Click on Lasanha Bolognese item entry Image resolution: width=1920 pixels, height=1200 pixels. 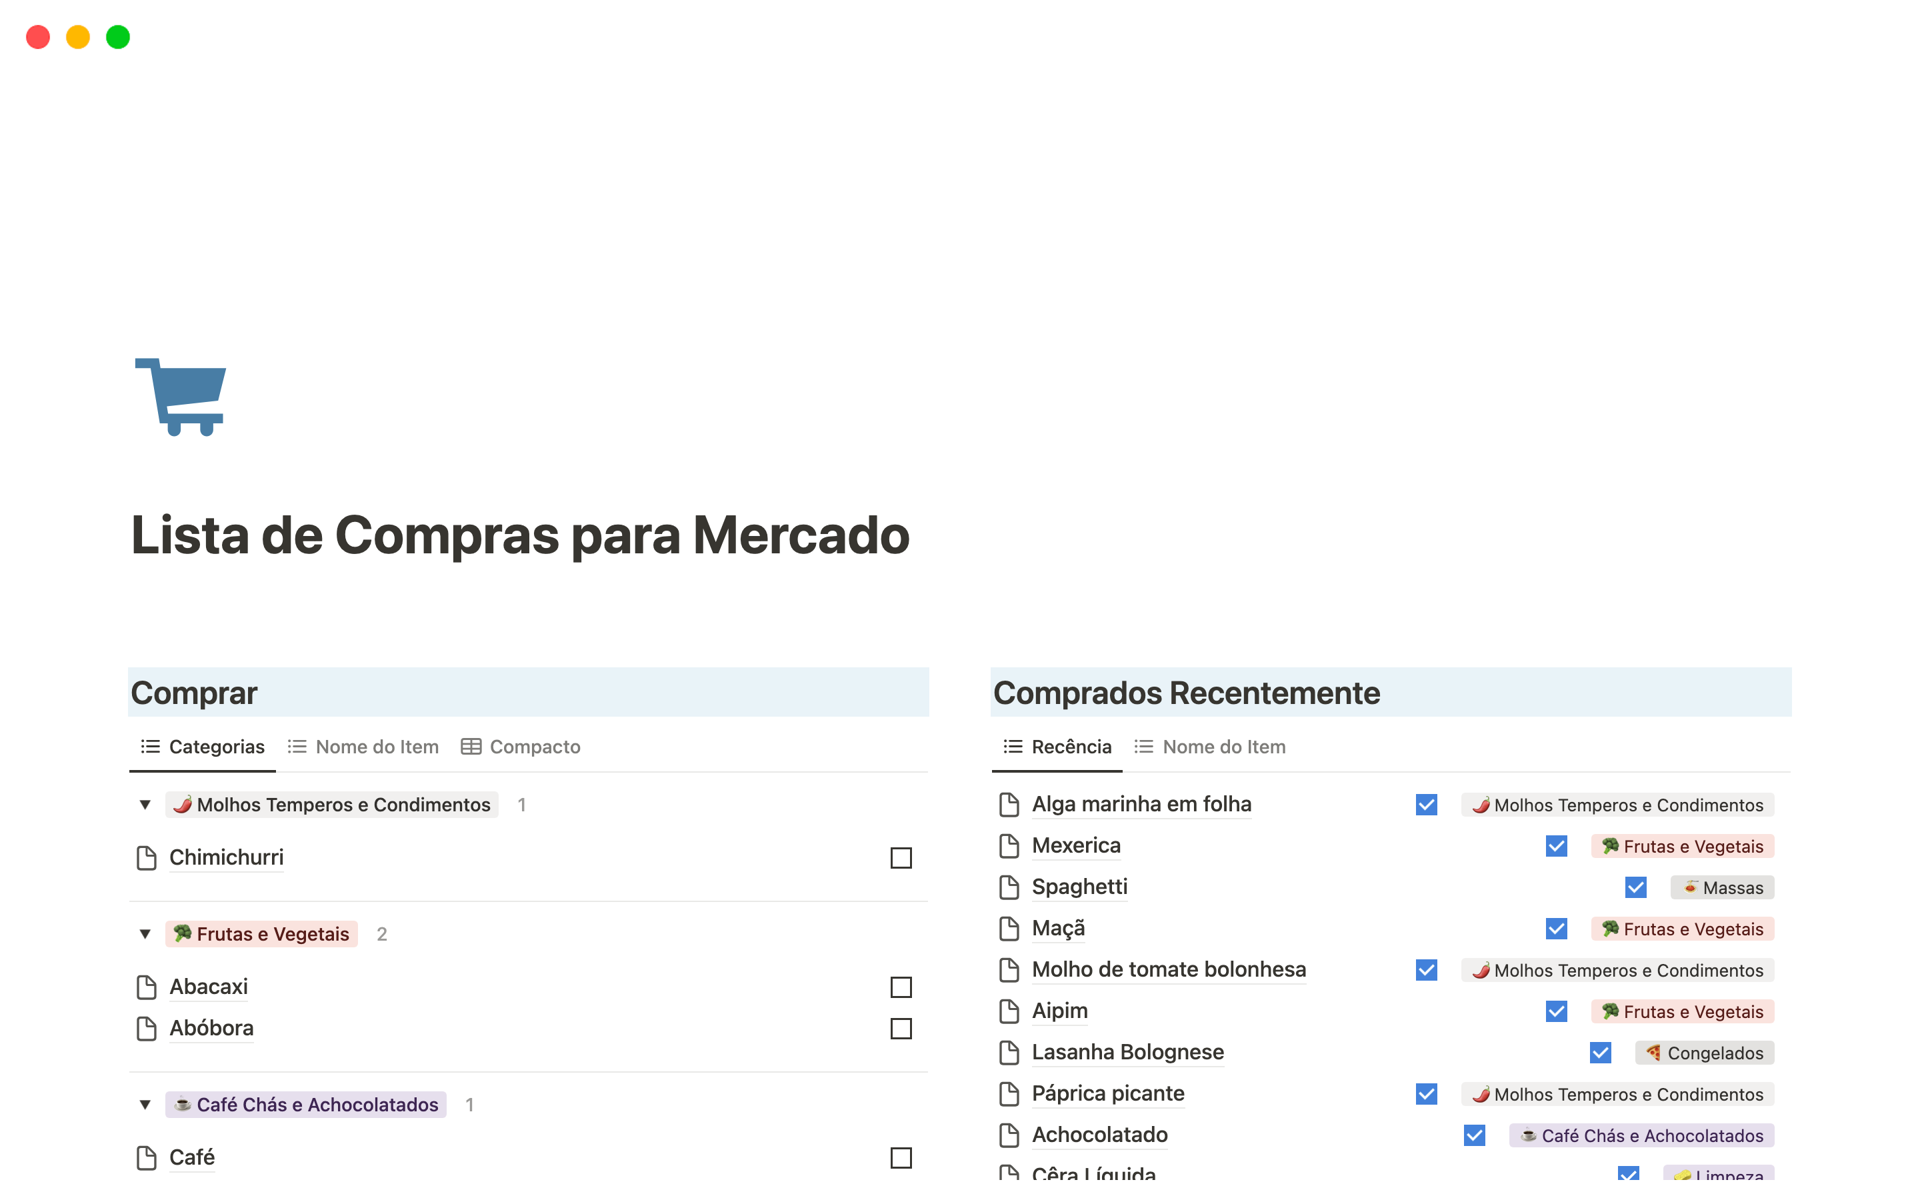click(x=1128, y=1052)
